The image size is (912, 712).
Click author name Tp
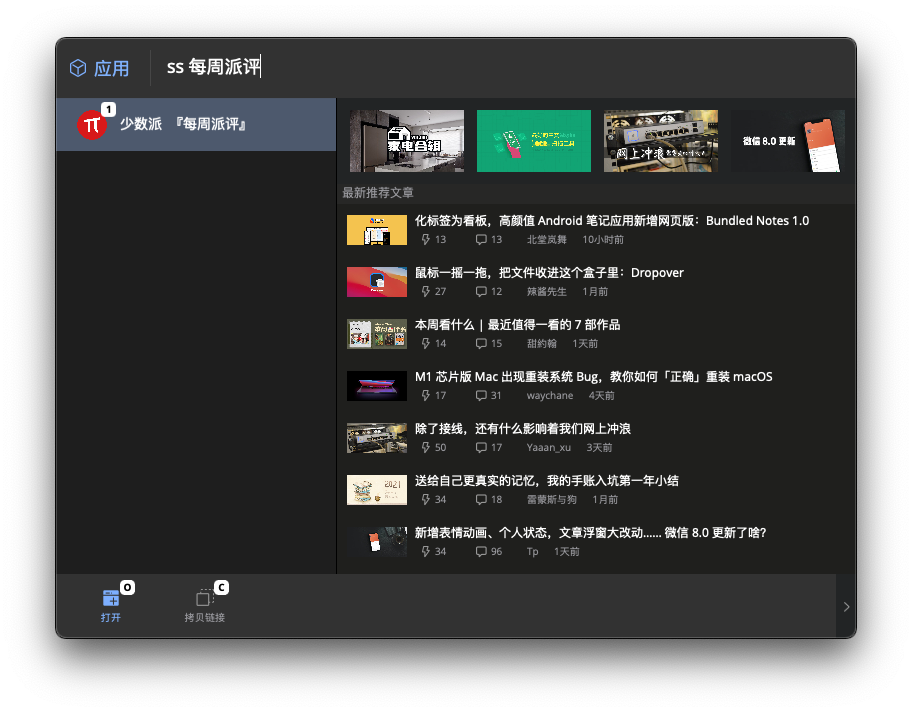point(532,551)
